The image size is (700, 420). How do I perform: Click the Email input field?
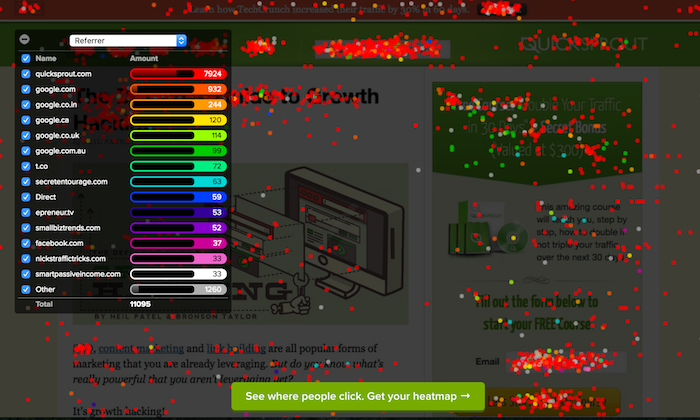566,362
